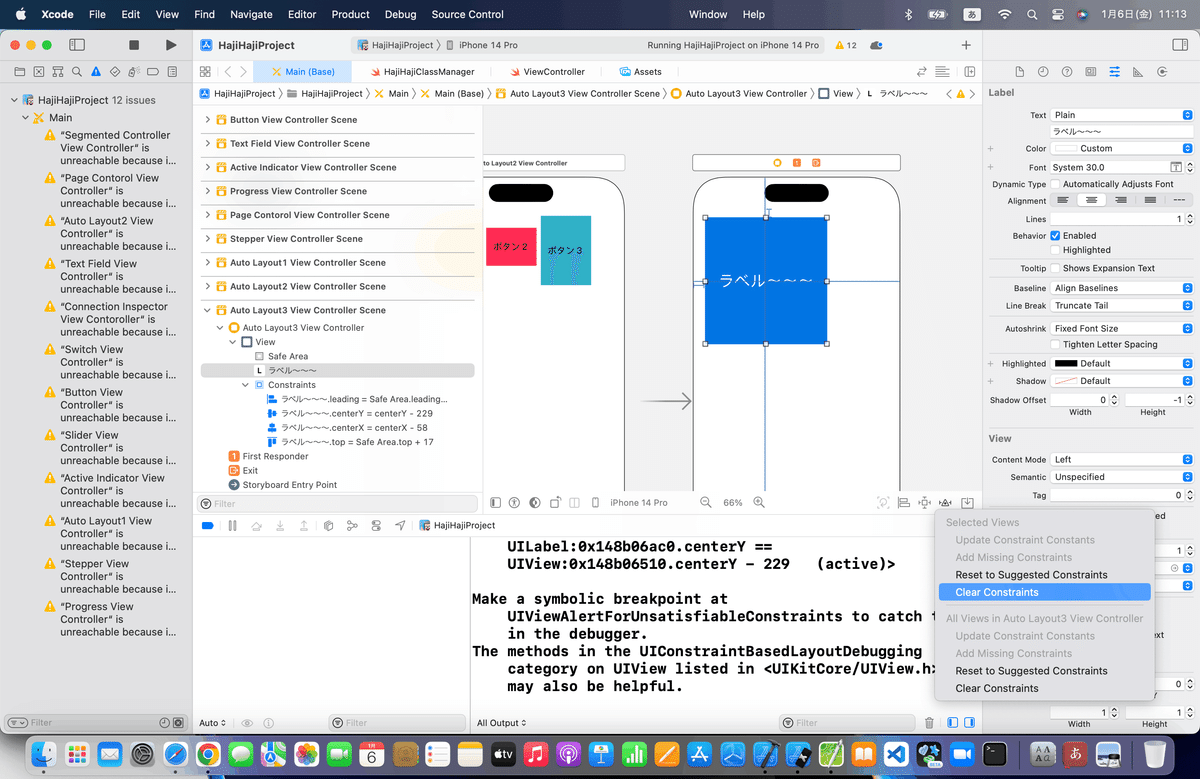
Task: Run the project with Play button
Action: tap(171, 45)
